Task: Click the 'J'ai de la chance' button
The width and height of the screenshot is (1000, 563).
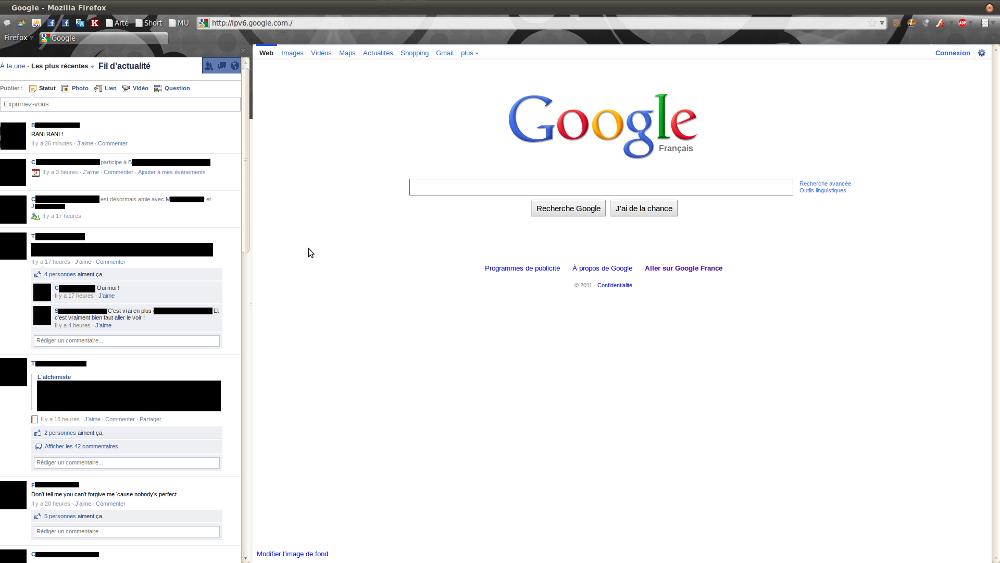Action: coord(643,208)
